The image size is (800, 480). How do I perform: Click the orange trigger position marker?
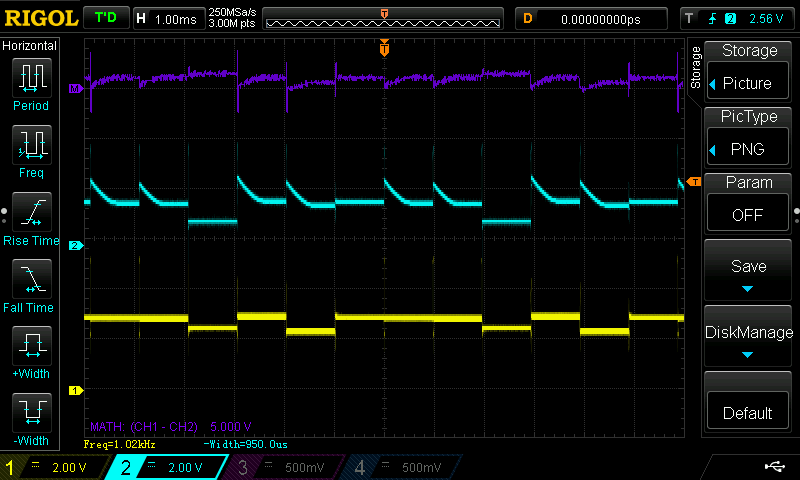pos(384,48)
